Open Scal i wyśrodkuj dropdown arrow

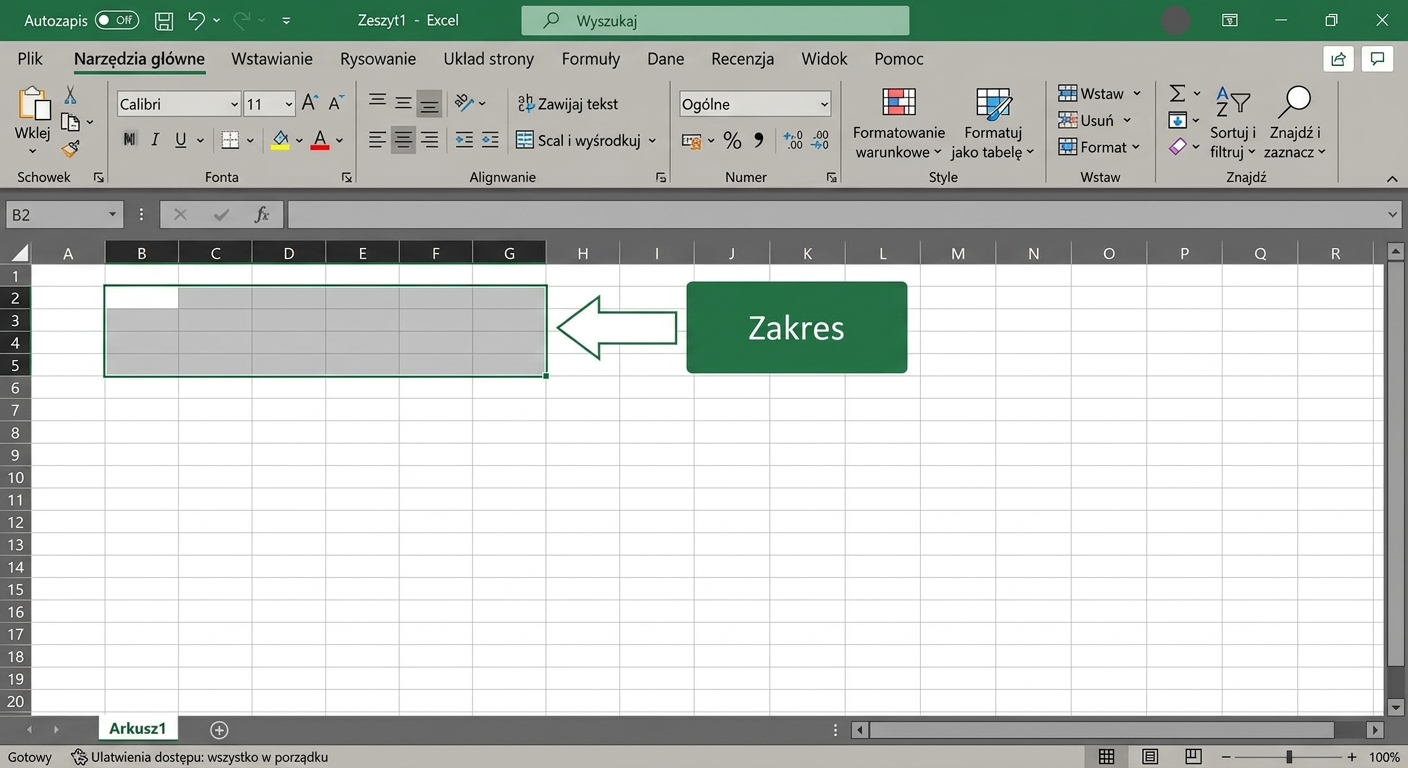coord(652,141)
